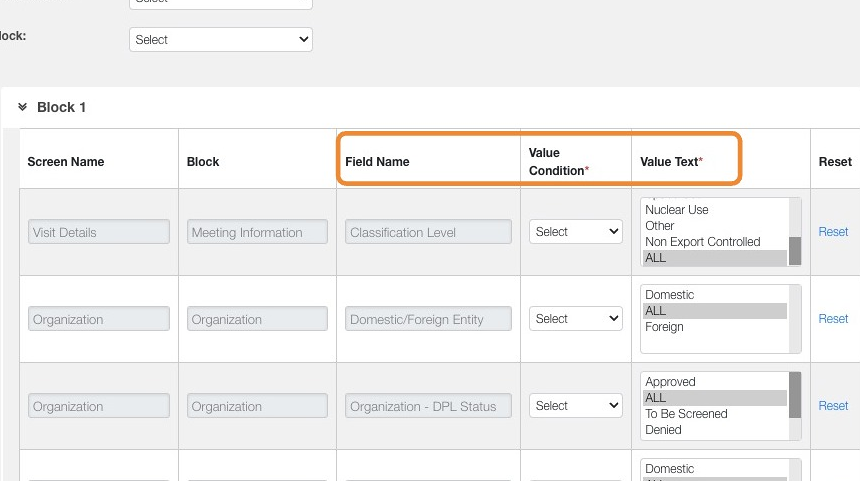Choose Other in Classification Level value list
Image resolution: width=860 pixels, height=481 pixels.
click(x=660, y=226)
